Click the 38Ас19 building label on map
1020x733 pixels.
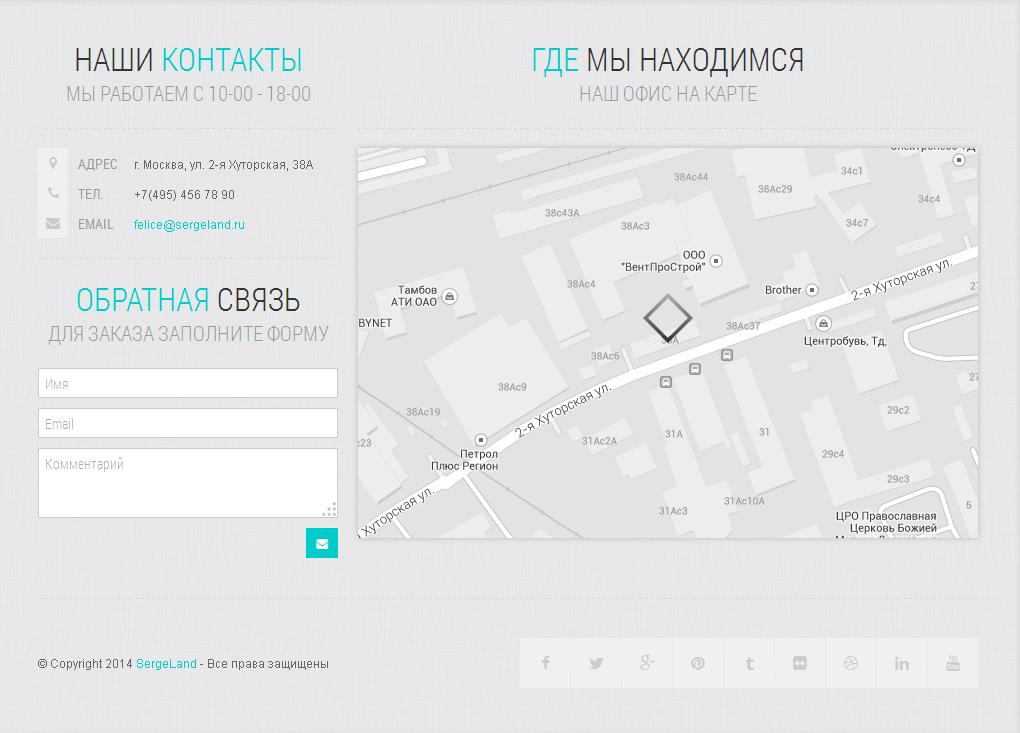[x=423, y=412]
